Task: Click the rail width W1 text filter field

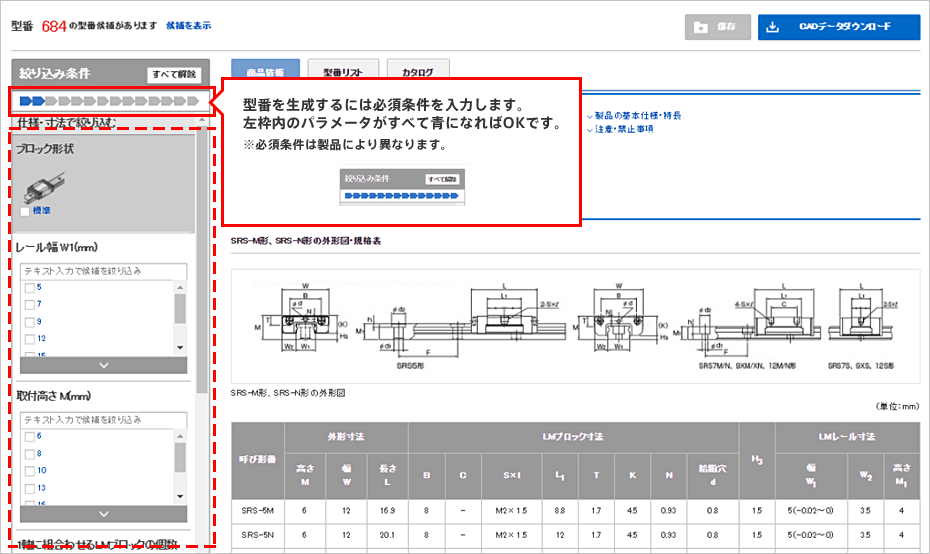Action: (x=104, y=271)
